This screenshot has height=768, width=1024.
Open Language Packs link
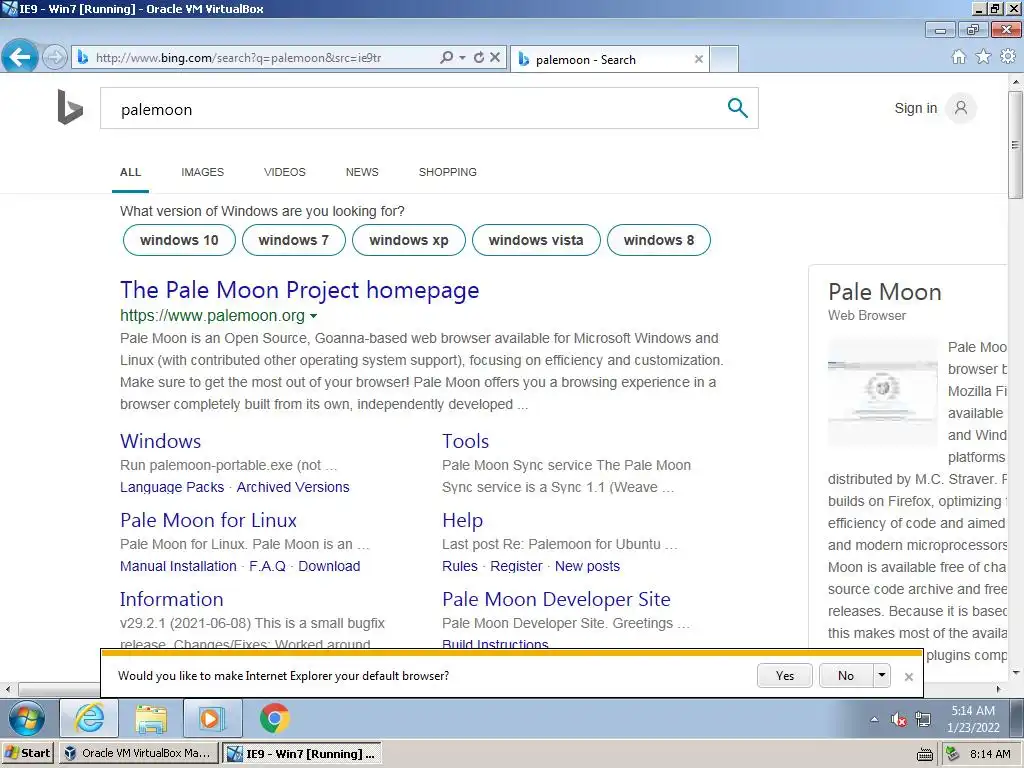[172, 487]
